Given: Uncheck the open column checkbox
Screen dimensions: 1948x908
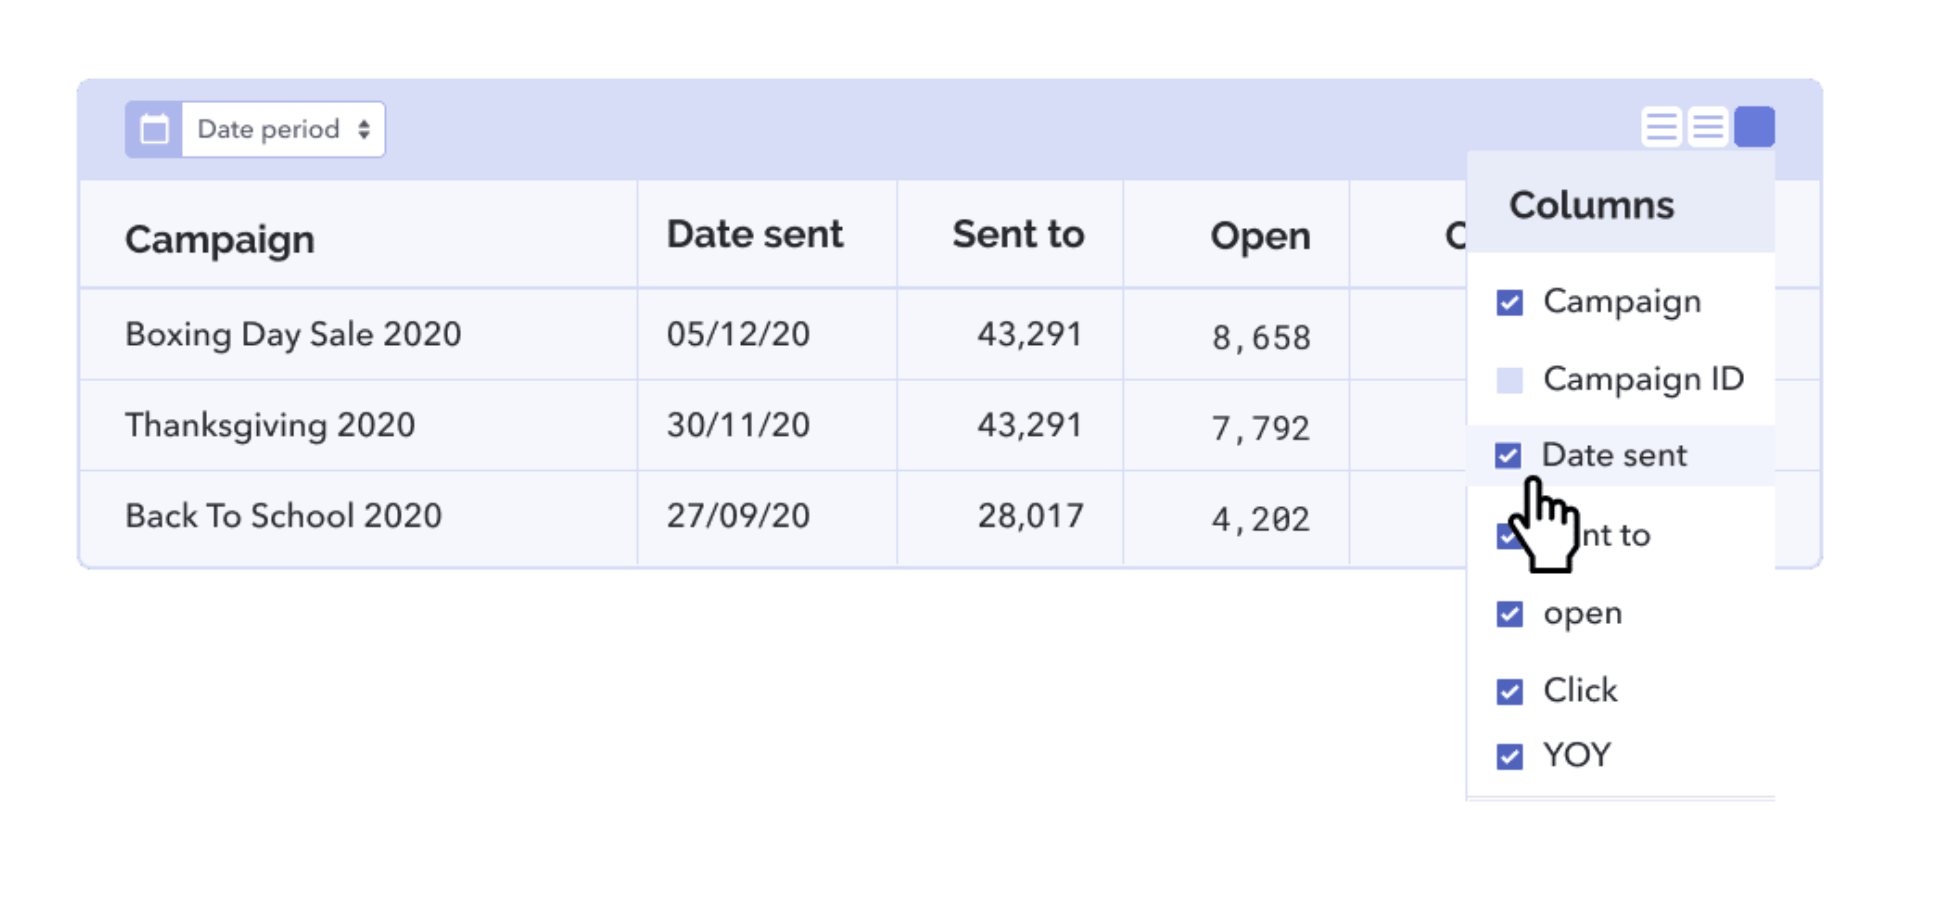Looking at the screenshot, I should coord(1510,614).
